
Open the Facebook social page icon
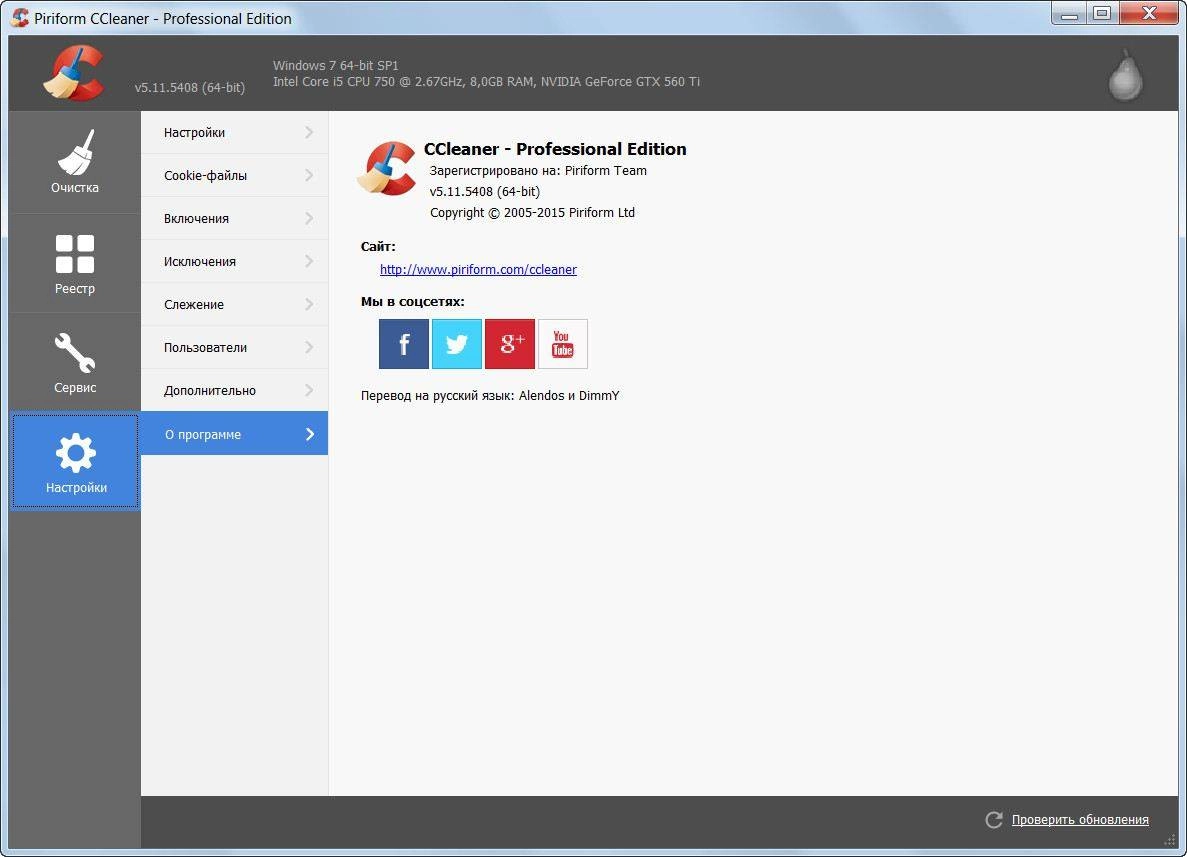(403, 344)
